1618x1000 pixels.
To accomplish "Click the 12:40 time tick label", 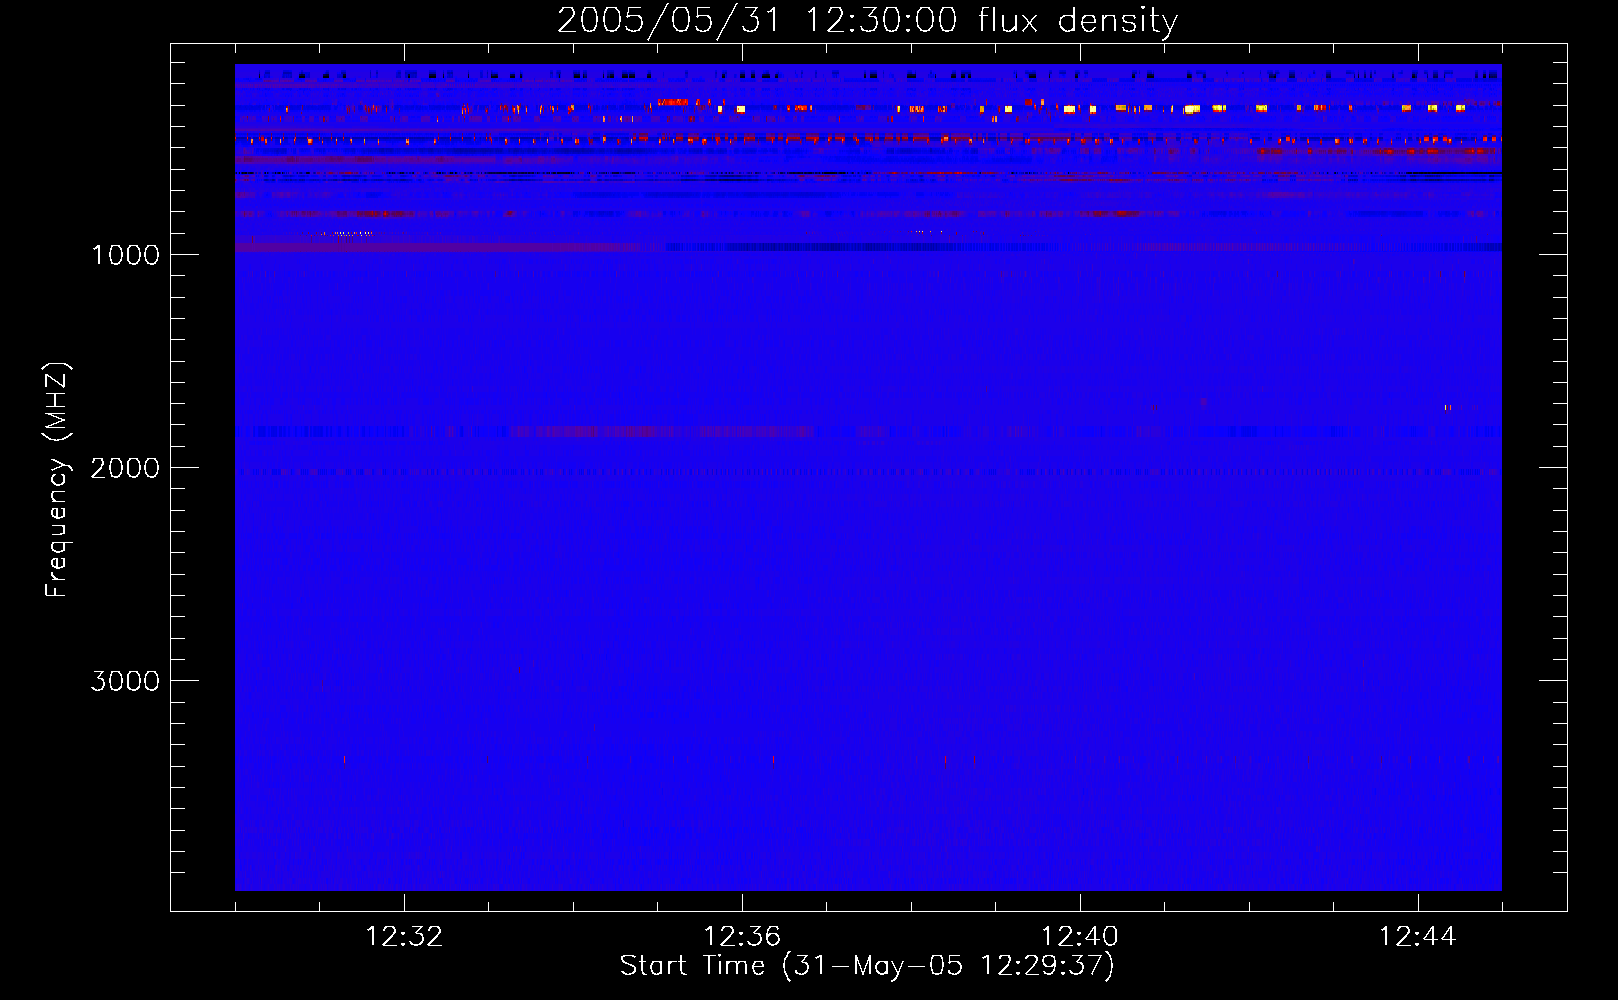I will click(x=1080, y=937).
